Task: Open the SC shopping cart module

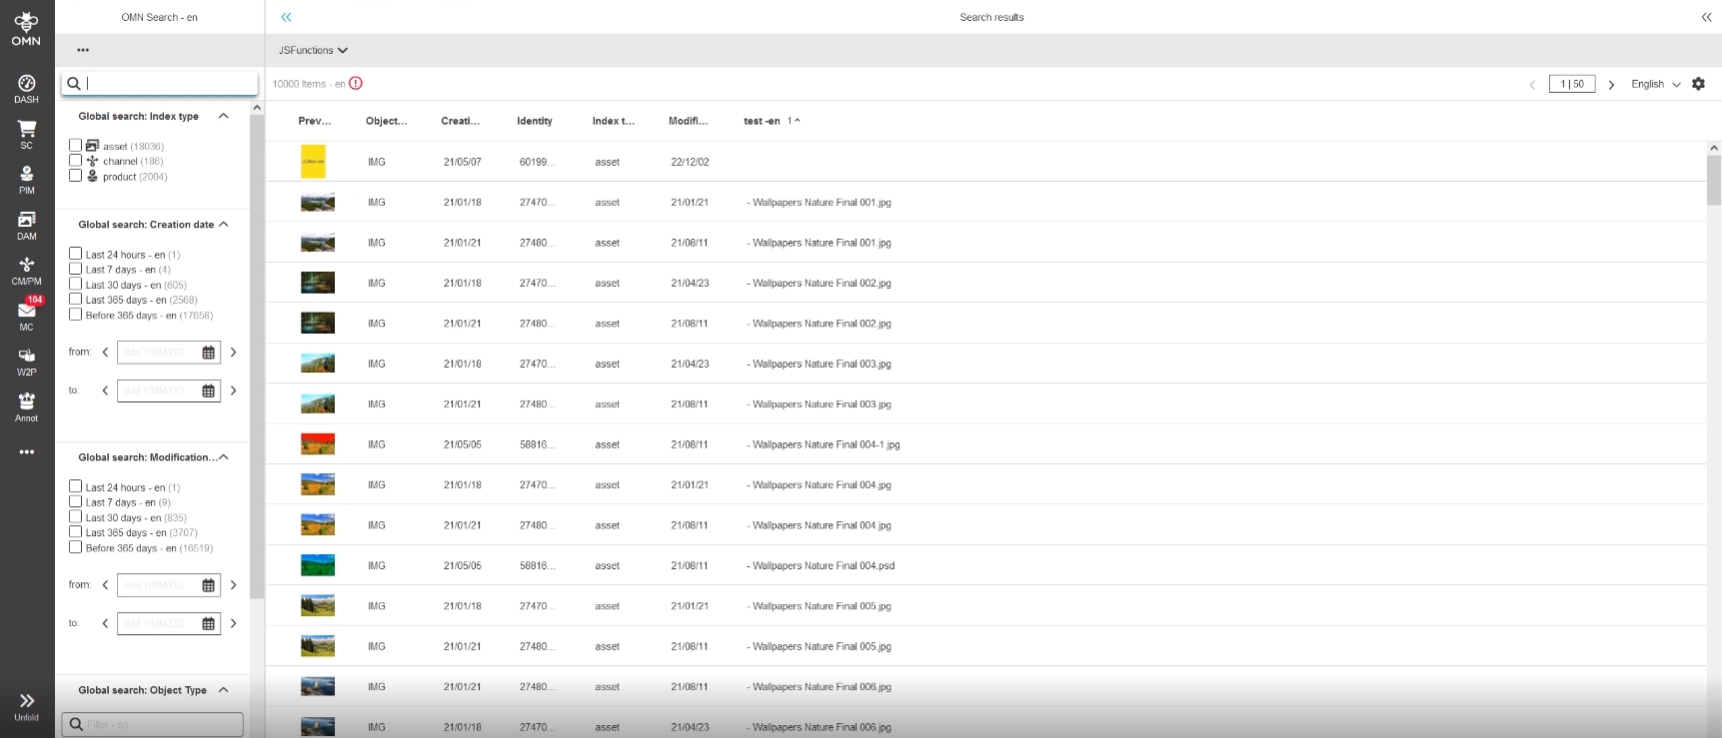Action: 26,134
